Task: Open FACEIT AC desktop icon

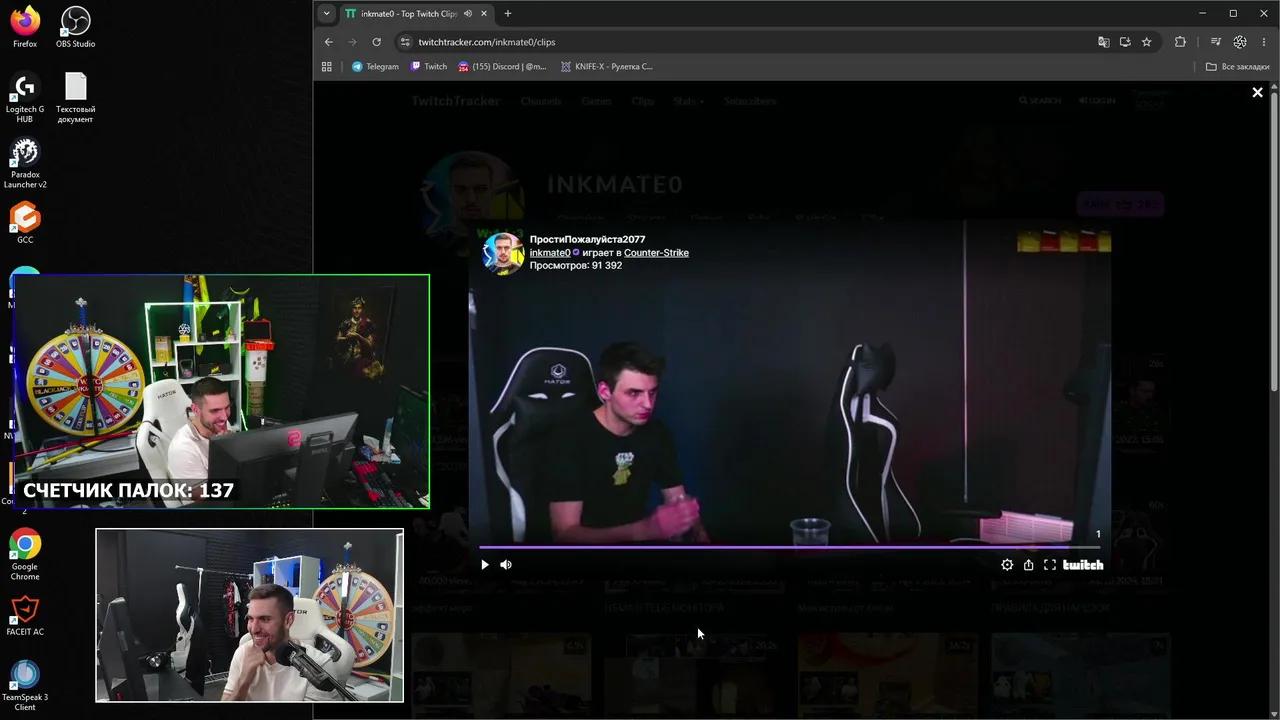Action: coord(25,616)
